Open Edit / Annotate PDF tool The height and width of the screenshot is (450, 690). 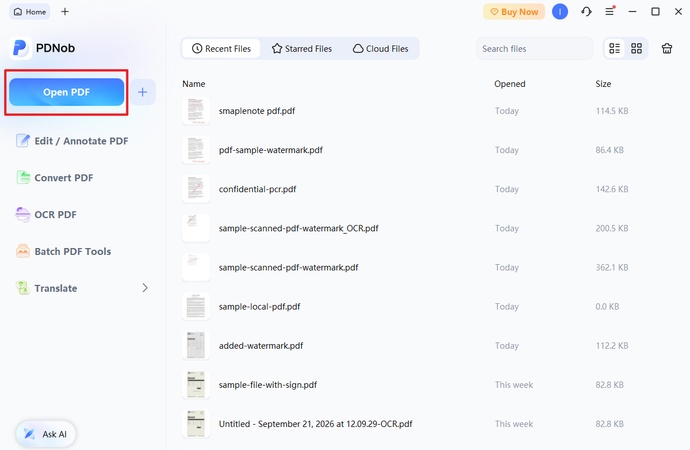(x=72, y=141)
